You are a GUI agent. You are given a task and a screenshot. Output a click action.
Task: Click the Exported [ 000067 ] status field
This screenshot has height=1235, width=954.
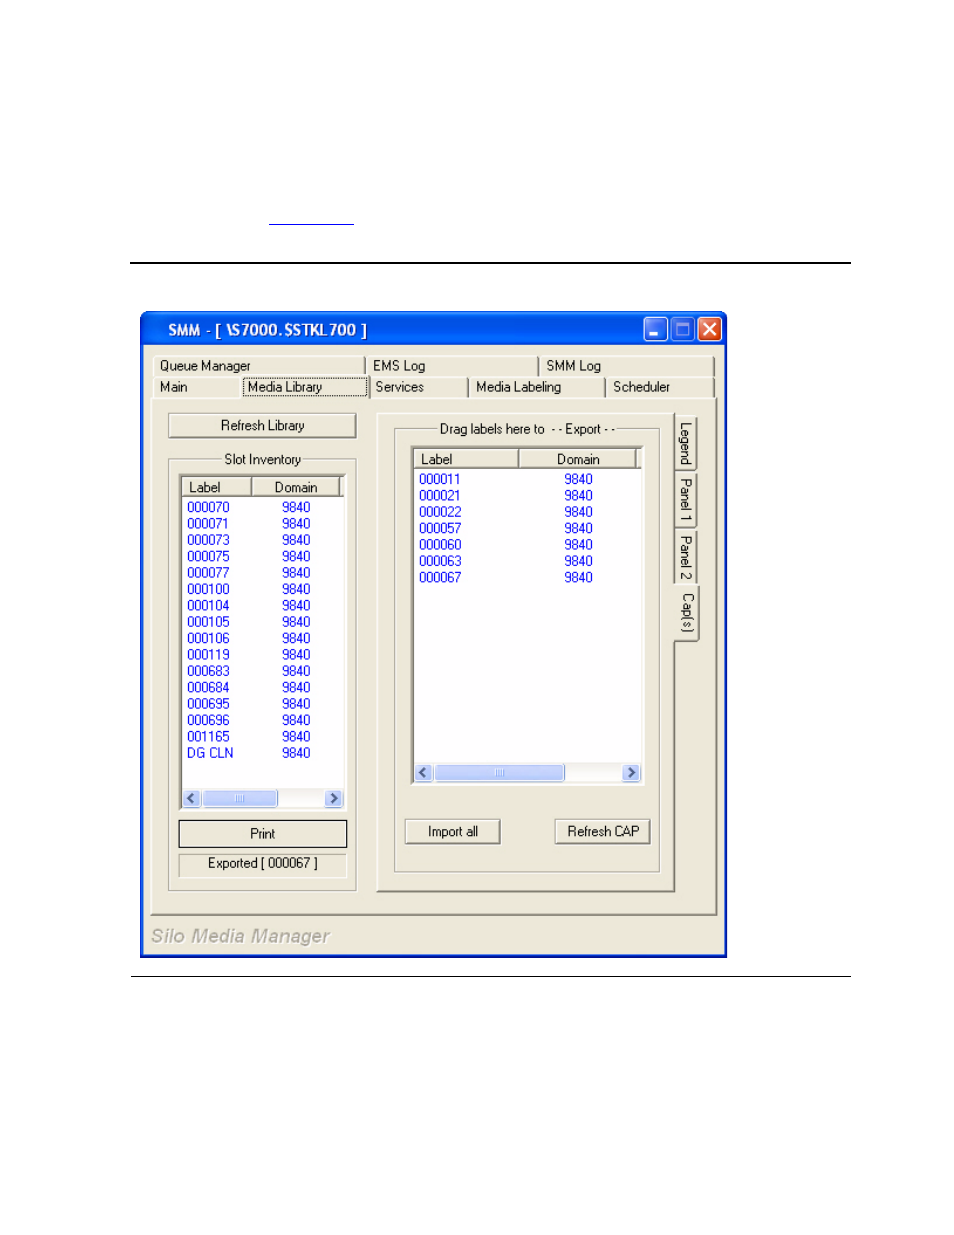(x=262, y=864)
